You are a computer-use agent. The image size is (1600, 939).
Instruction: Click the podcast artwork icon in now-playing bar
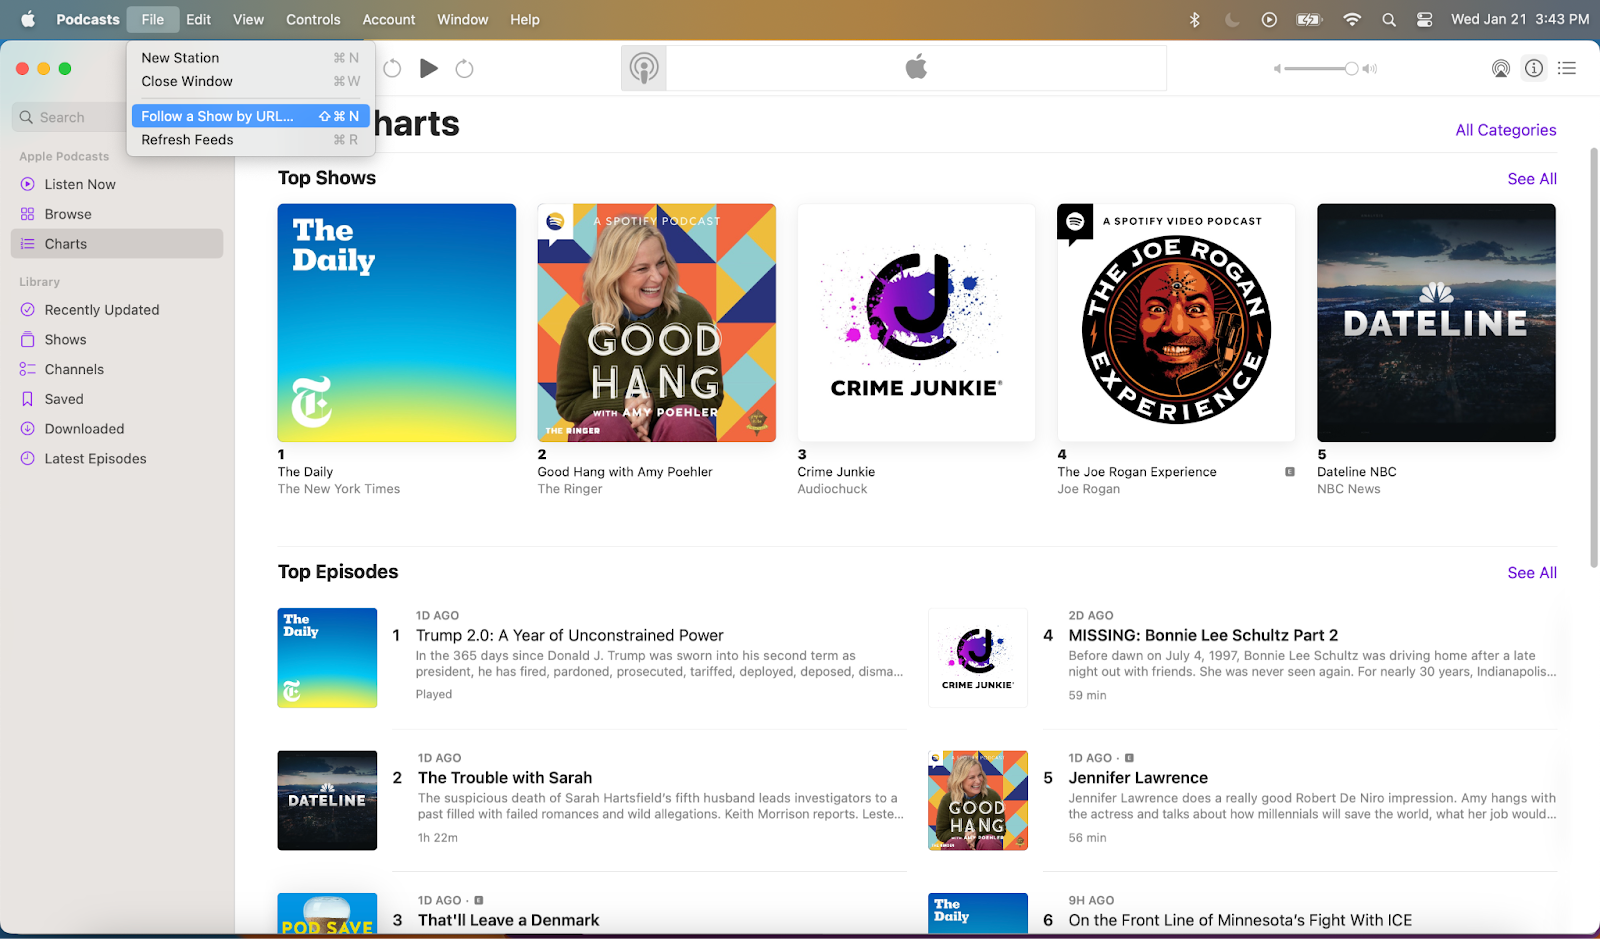point(644,68)
